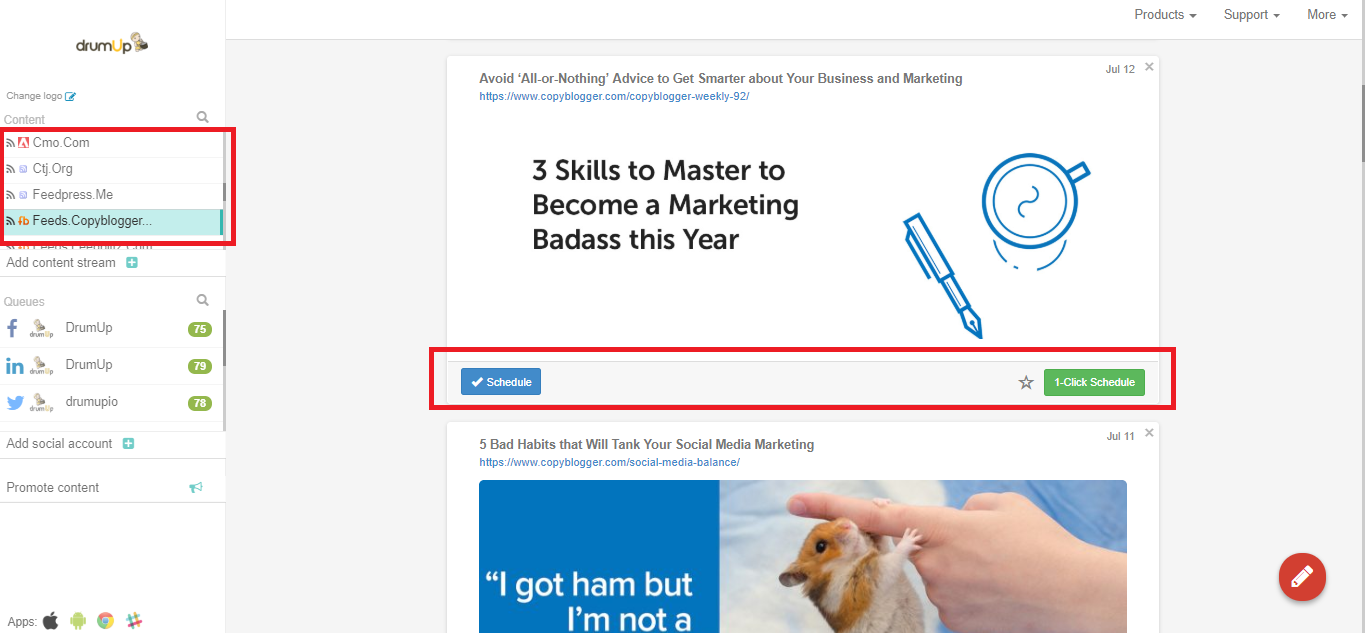Dismiss the Jul 11 post card
Viewport: 1365px width, 633px height.
[x=1149, y=433]
